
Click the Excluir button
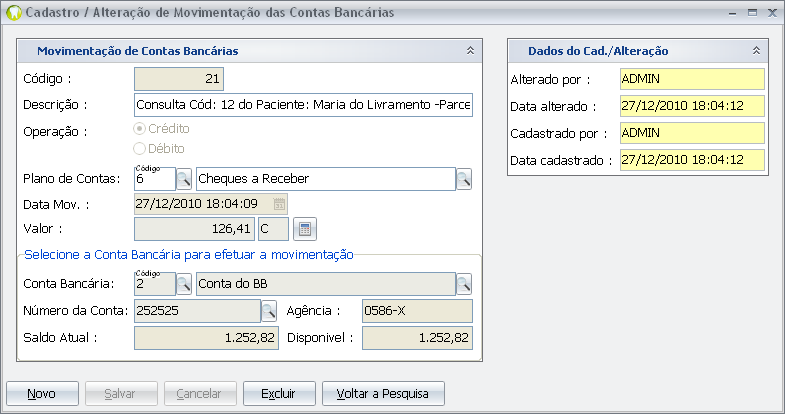(279, 393)
